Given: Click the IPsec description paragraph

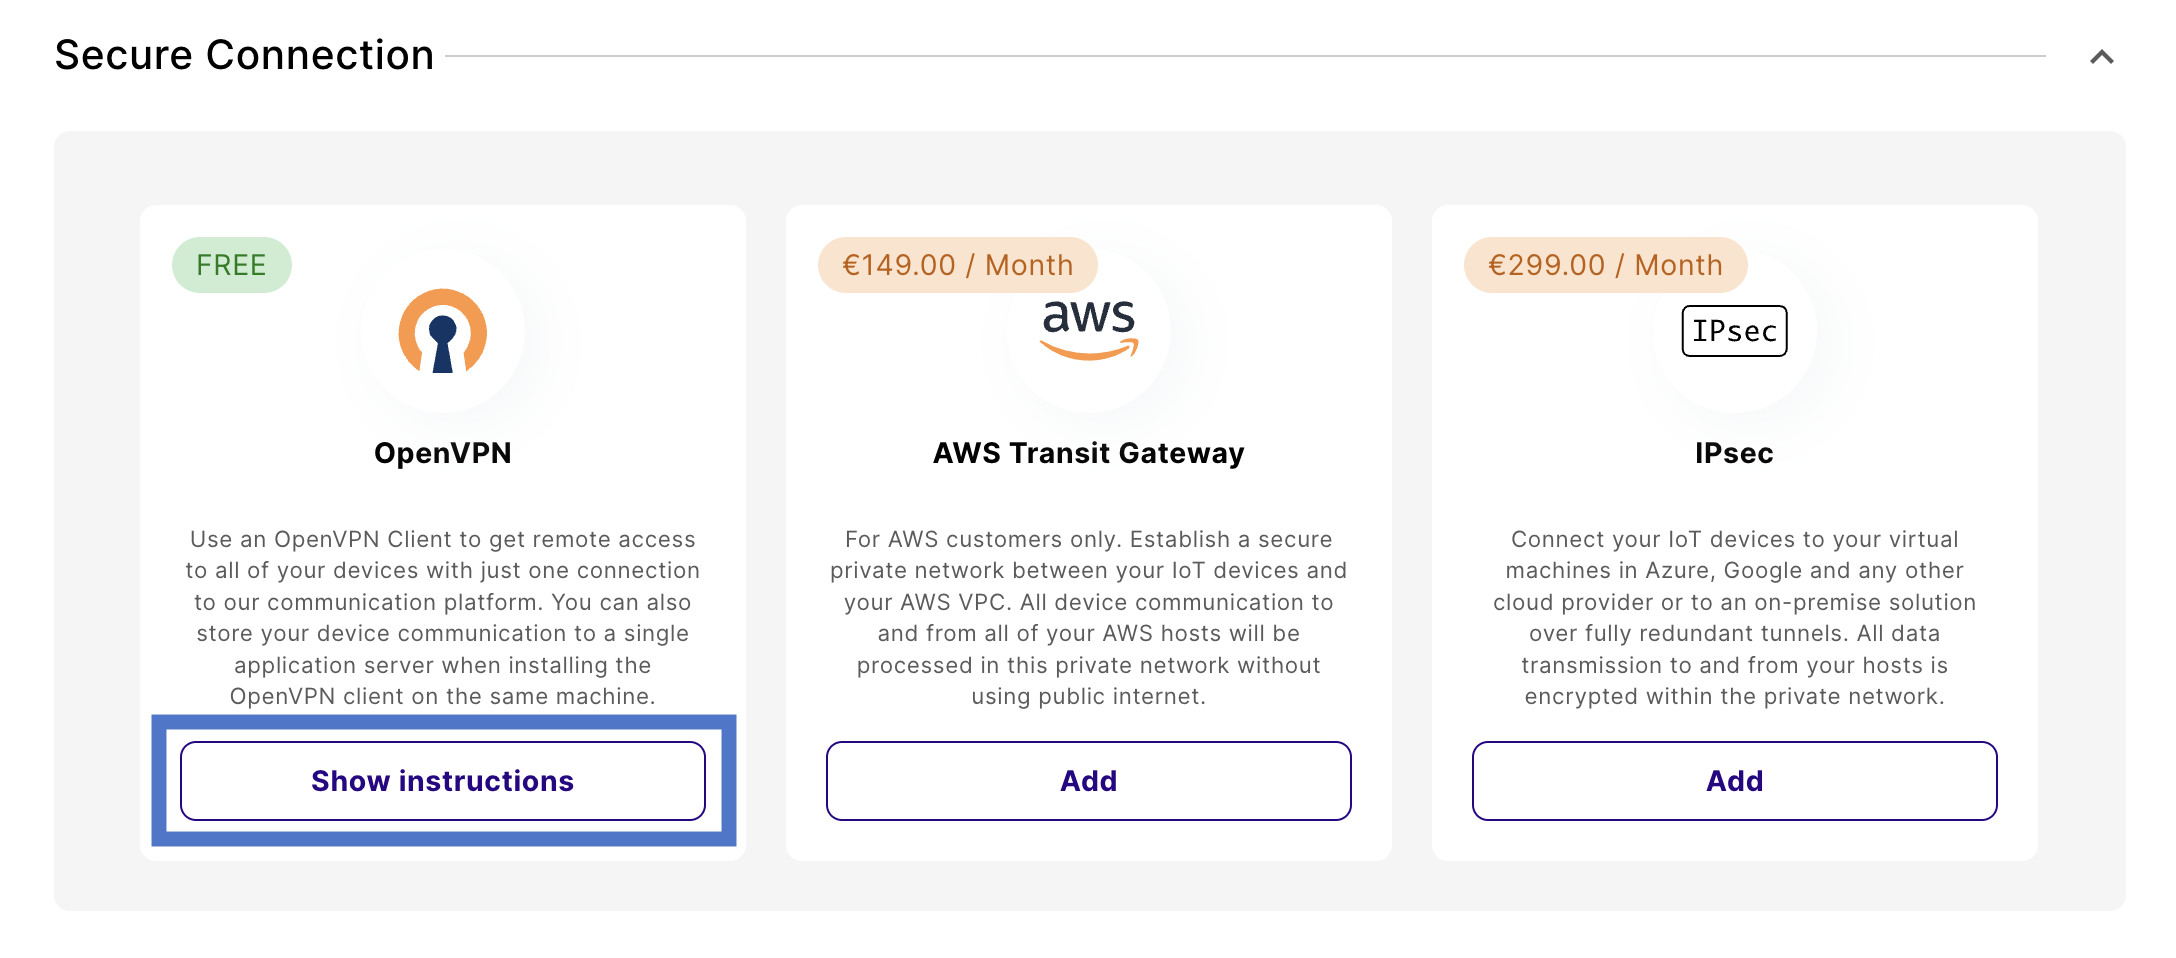Looking at the screenshot, I should click(1734, 617).
